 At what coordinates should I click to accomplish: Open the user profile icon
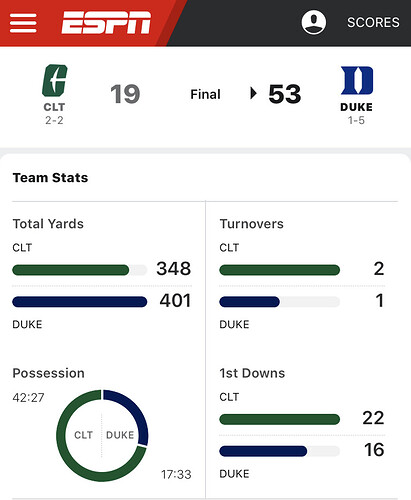[x=314, y=22]
